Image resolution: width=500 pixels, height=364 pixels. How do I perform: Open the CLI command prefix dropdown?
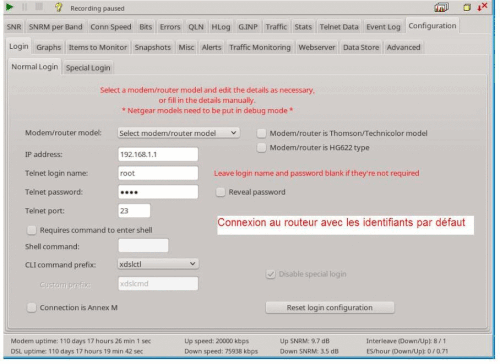pos(158,264)
